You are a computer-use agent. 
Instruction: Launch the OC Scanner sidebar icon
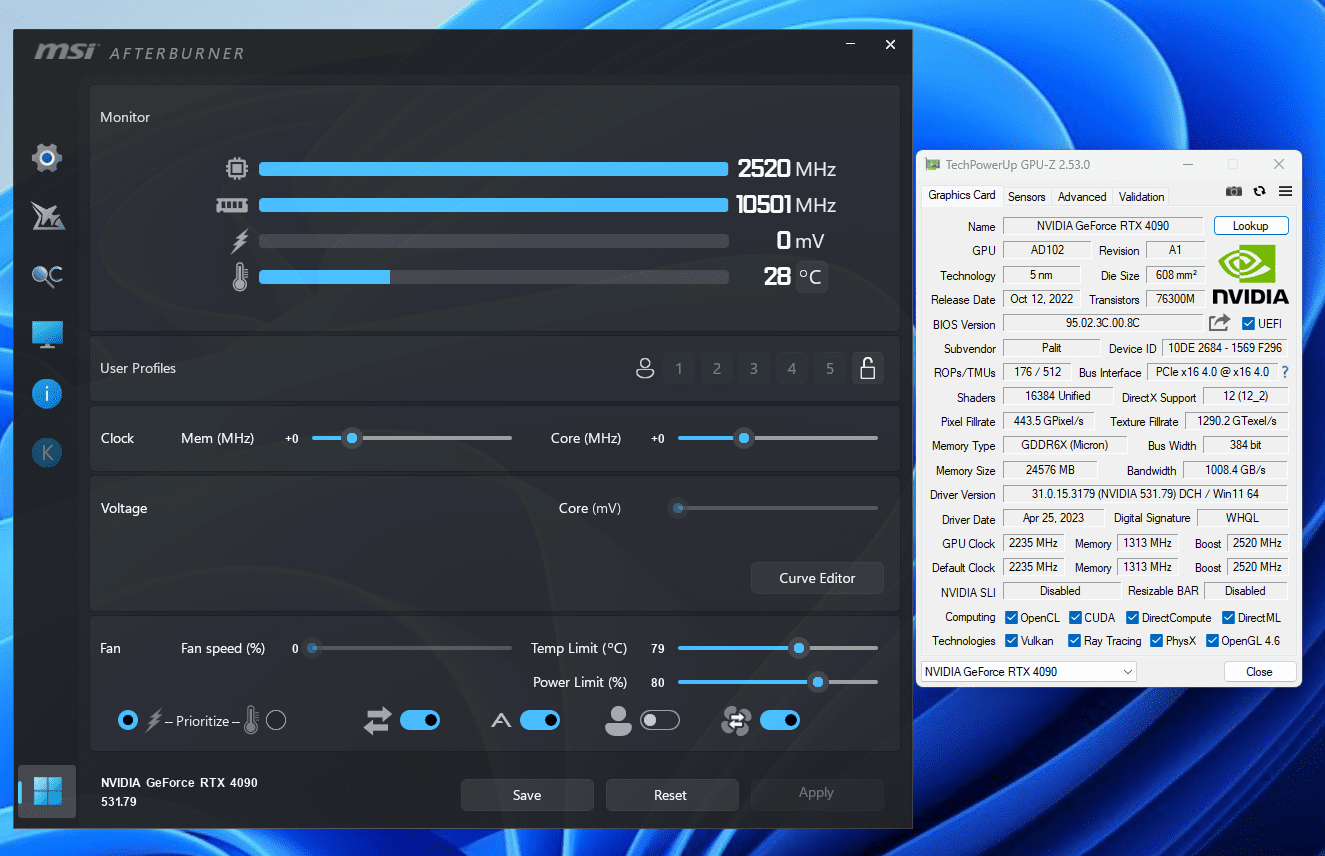coord(47,275)
